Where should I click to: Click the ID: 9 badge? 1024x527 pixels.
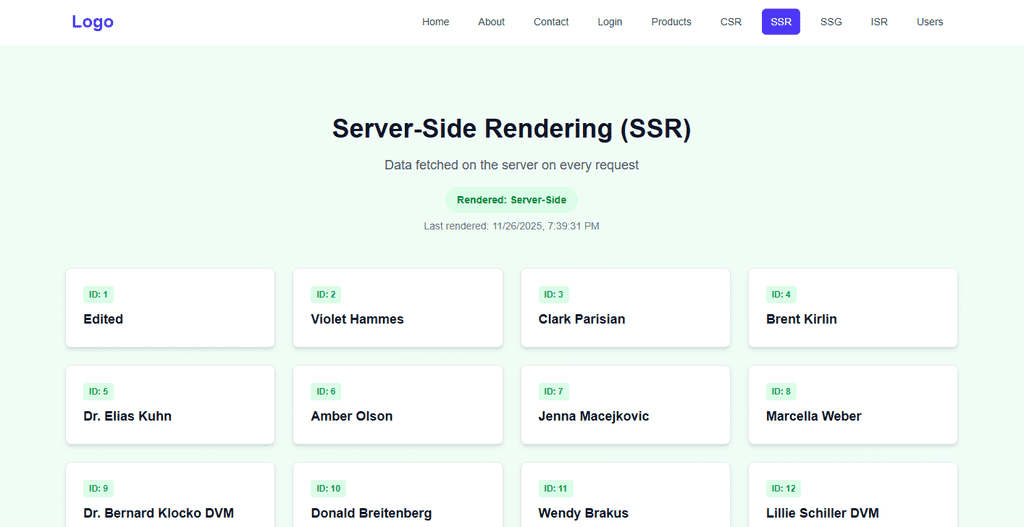click(99, 488)
